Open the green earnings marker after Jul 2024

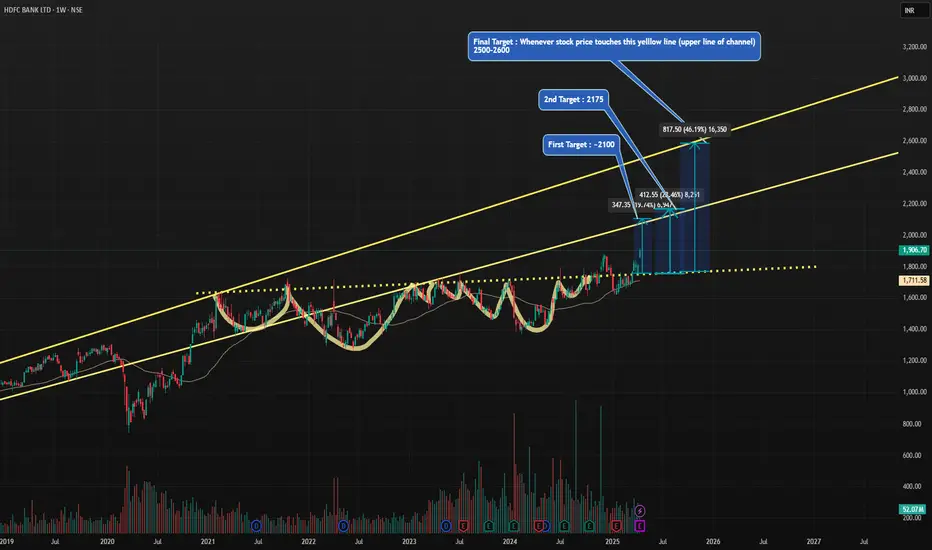click(x=564, y=526)
